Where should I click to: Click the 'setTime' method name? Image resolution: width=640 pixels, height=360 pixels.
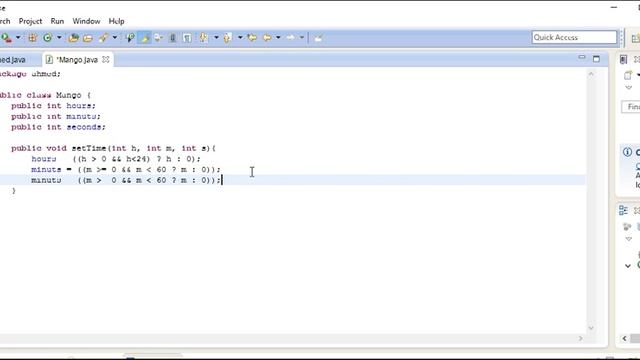[x=89, y=148]
